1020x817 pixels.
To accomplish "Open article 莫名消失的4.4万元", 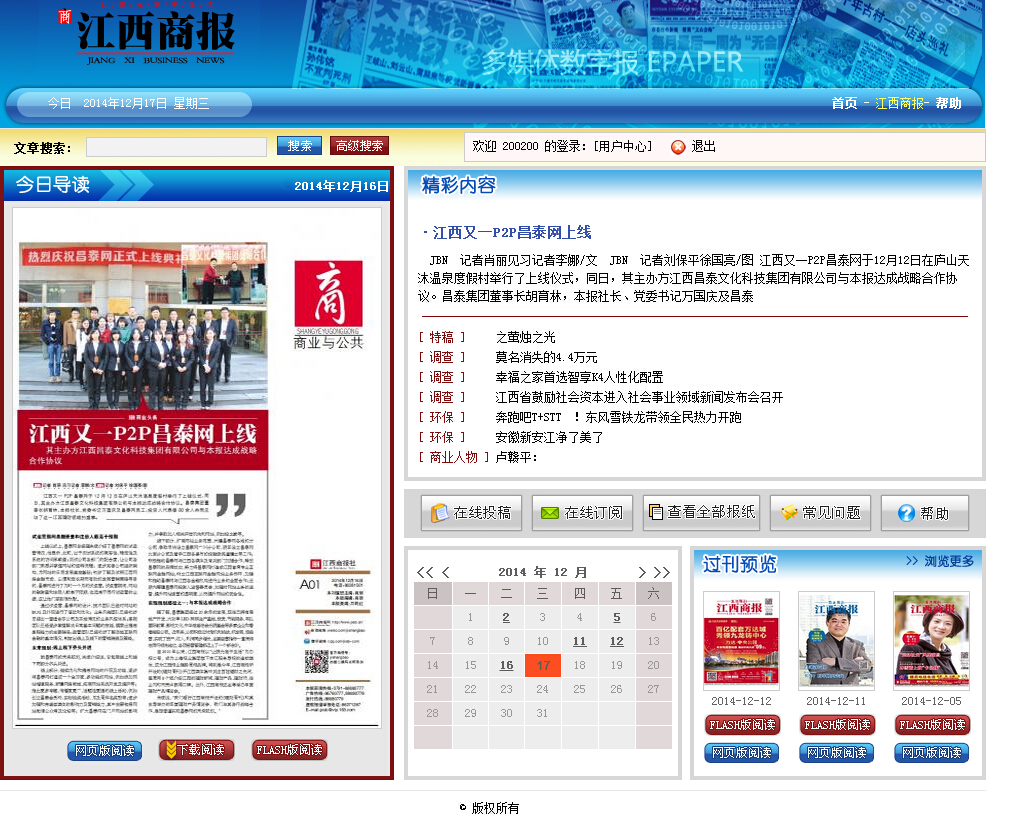I will click(x=546, y=358).
